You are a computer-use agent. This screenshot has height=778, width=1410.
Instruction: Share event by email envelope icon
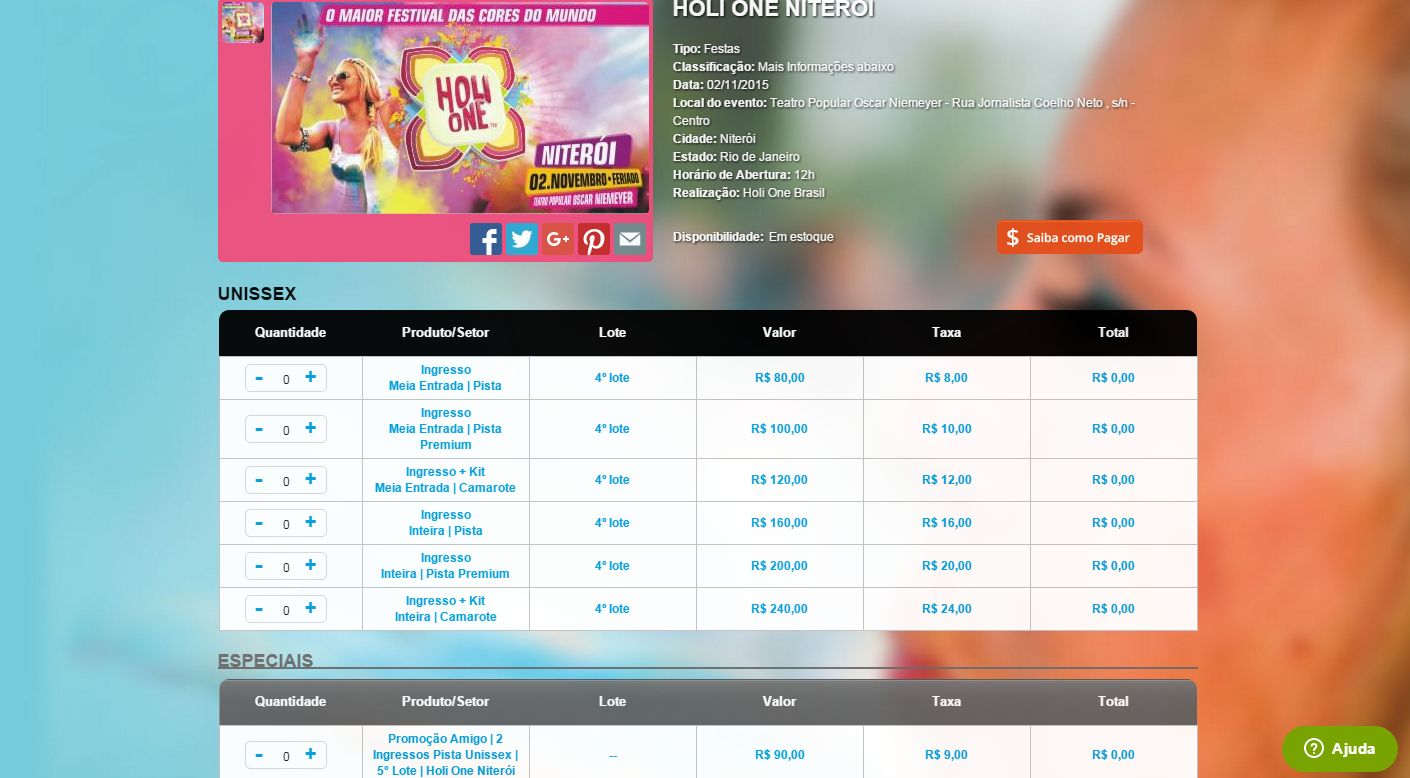[630, 239]
